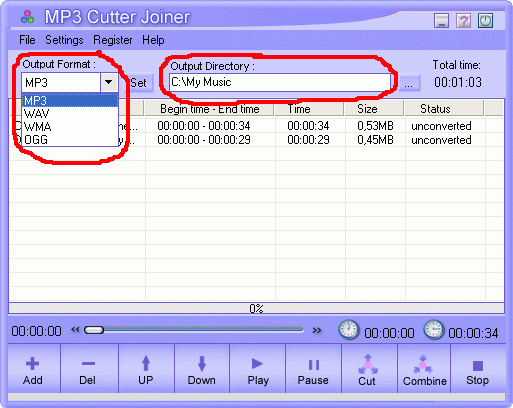Choose WAV output format
Viewport: 513px width, 408px height.
(70, 114)
